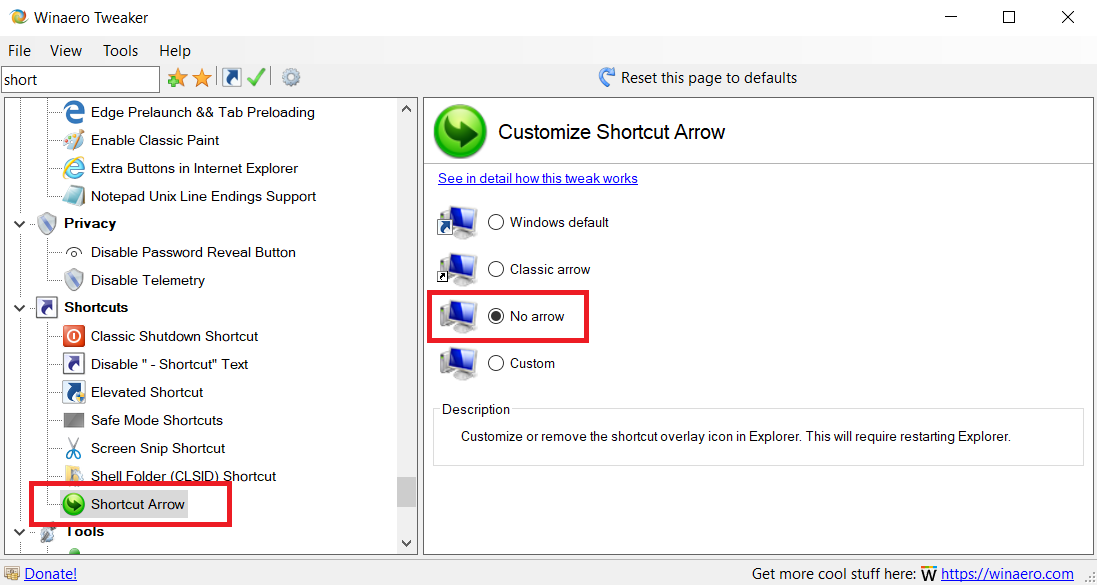This screenshot has width=1097, height=585.
Task: Select the Windows default radio button
Action: click(x=496, y=223)
